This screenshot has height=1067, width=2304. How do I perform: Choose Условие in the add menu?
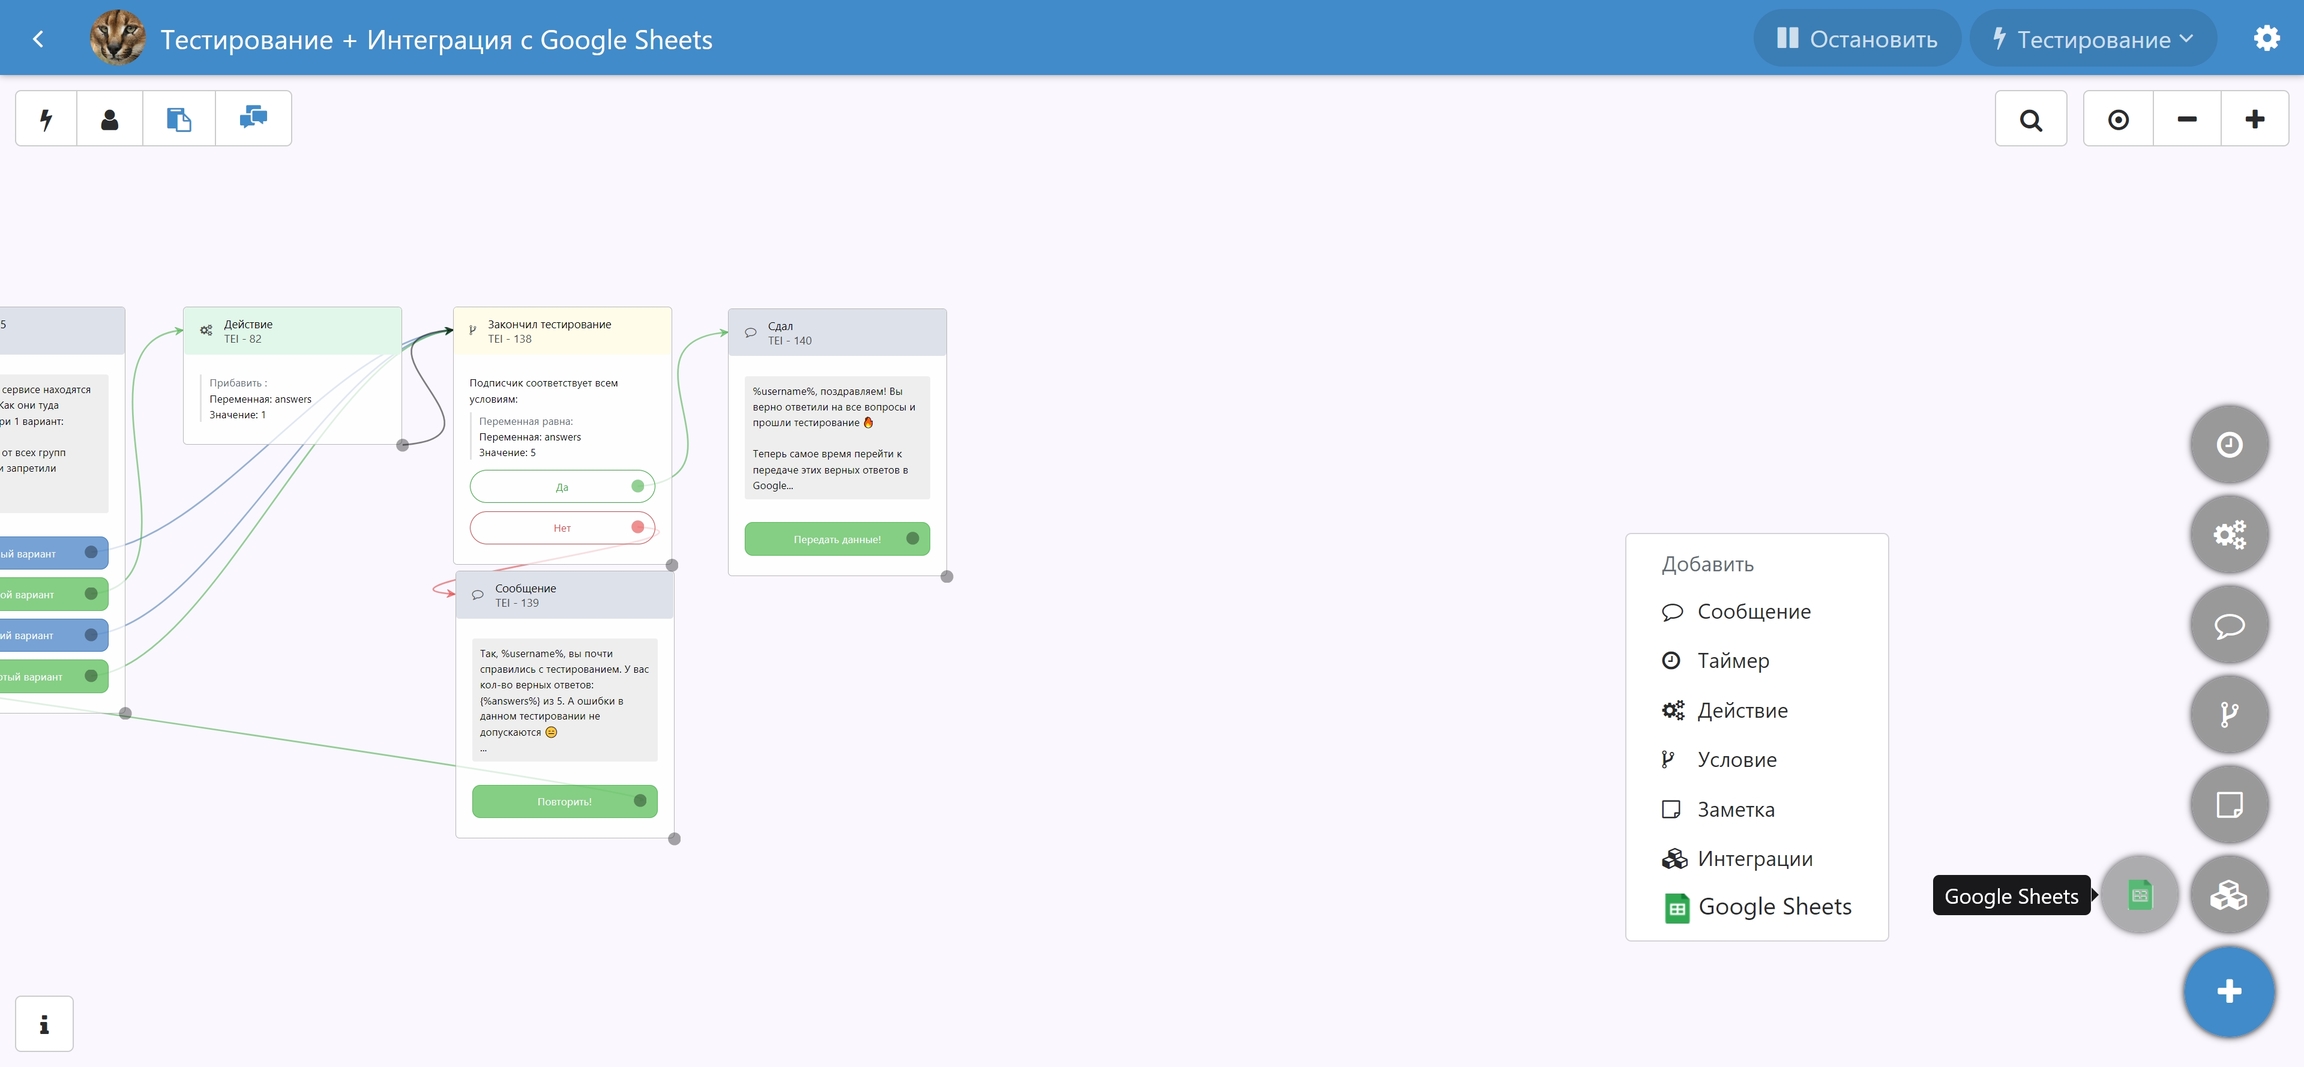[x=1736, y=760]
